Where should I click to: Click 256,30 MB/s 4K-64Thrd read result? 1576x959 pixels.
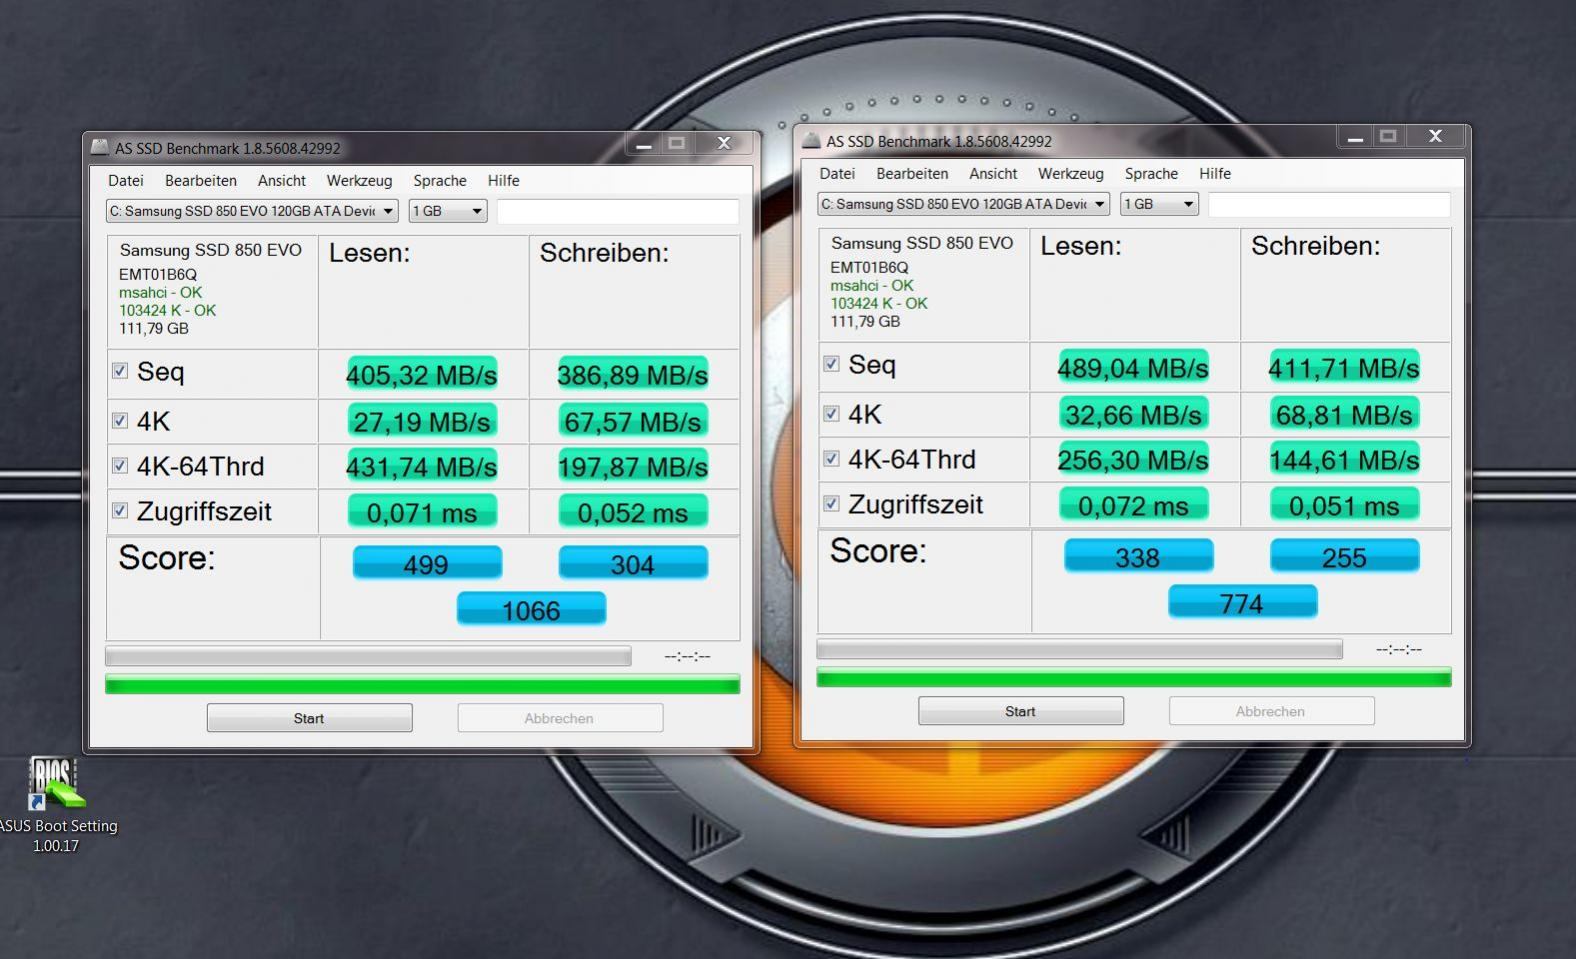click(1133, 459)
